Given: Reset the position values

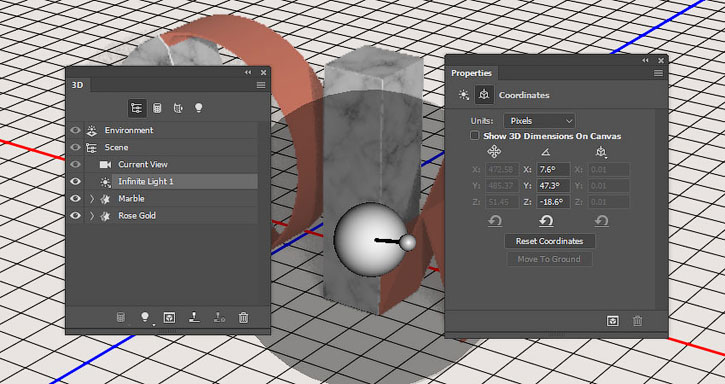Looking at the screenshot, I should tap(495, 222).
